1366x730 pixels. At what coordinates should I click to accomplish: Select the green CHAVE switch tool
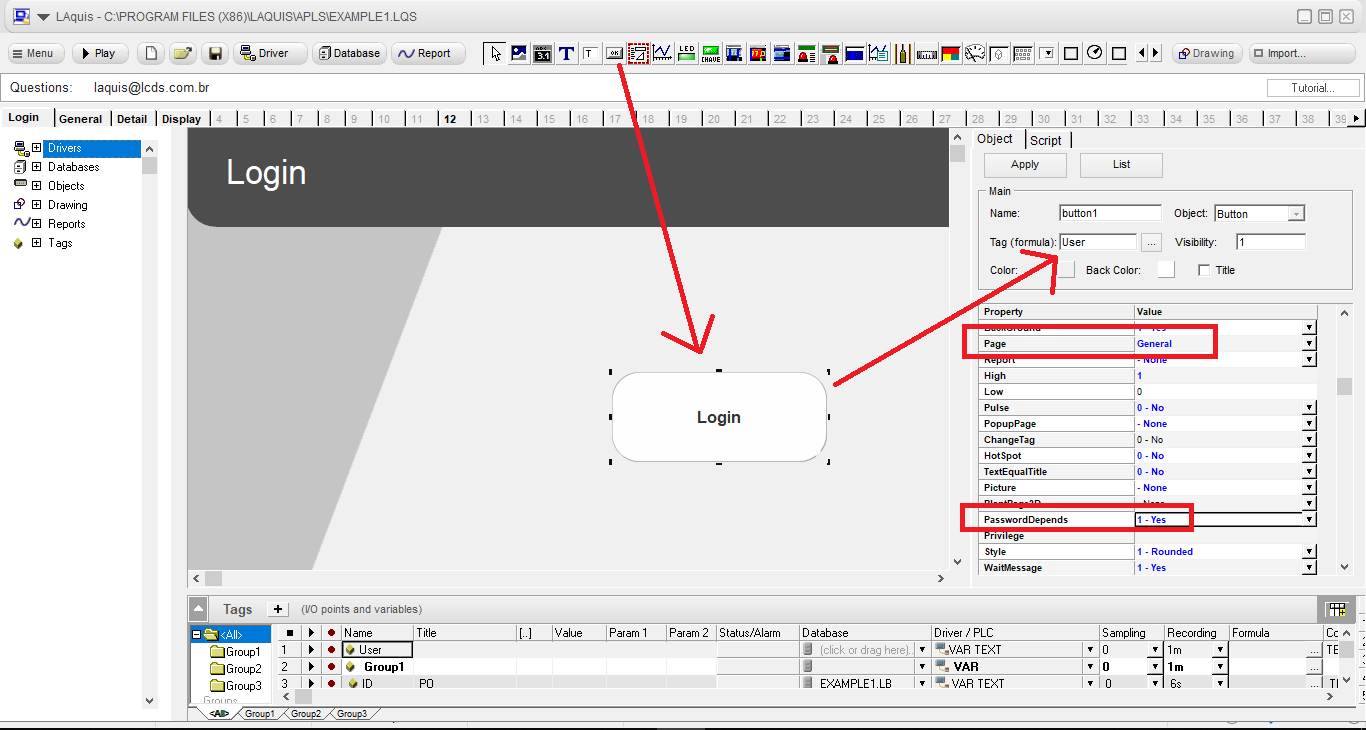tap(710, 53)
